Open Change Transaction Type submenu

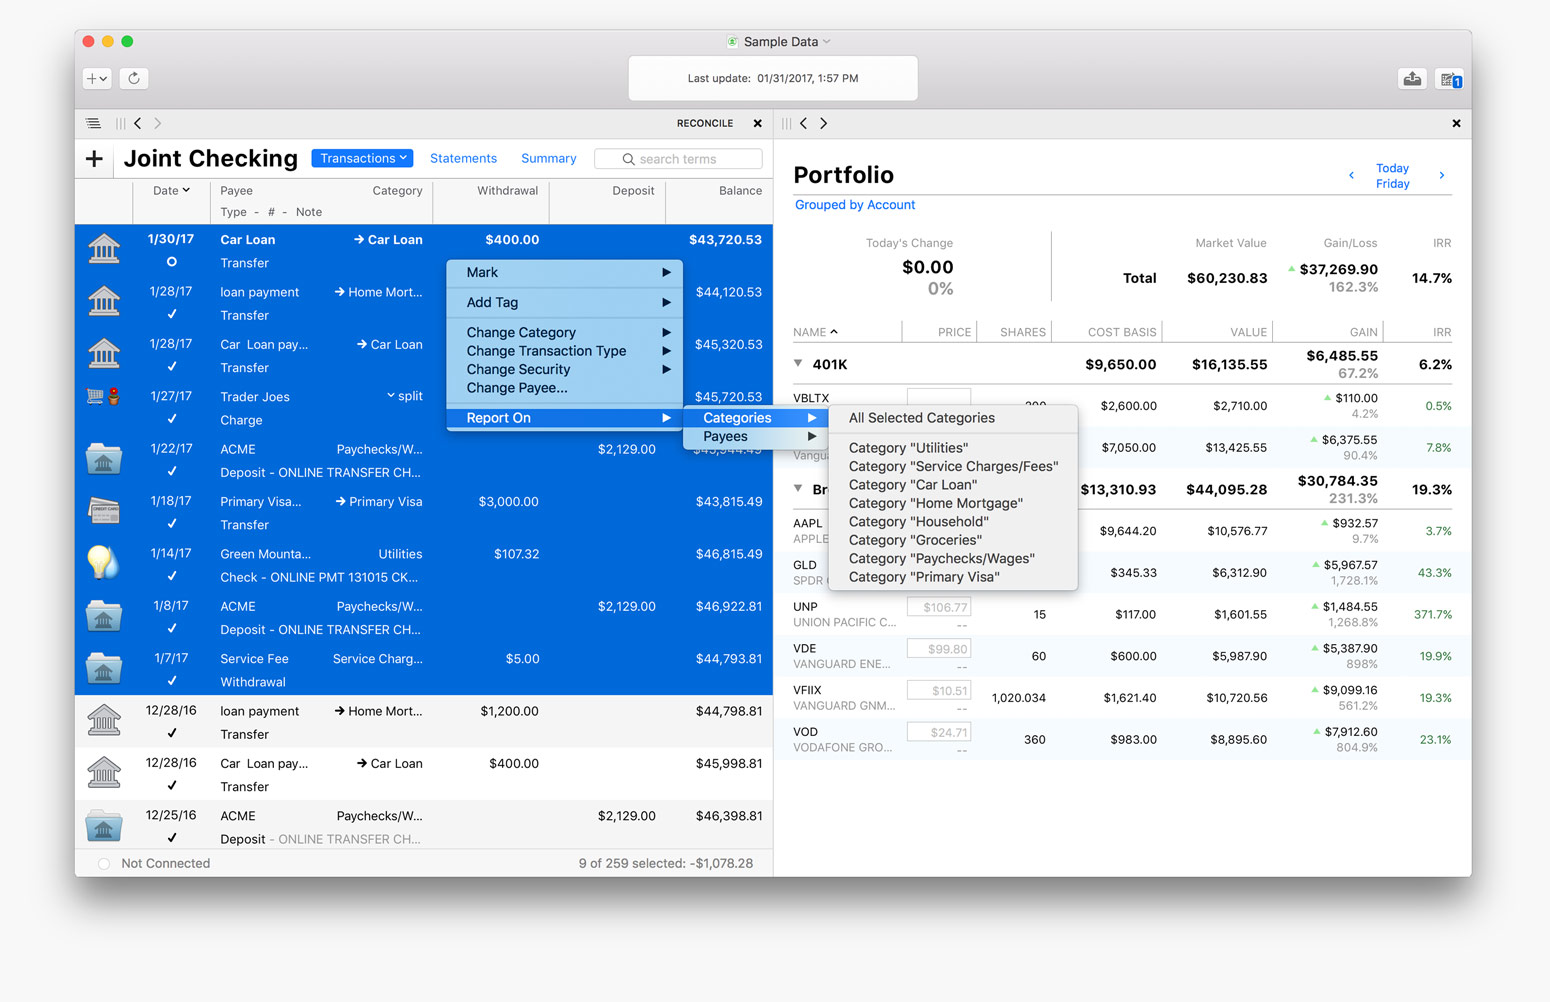click(565, 351)
